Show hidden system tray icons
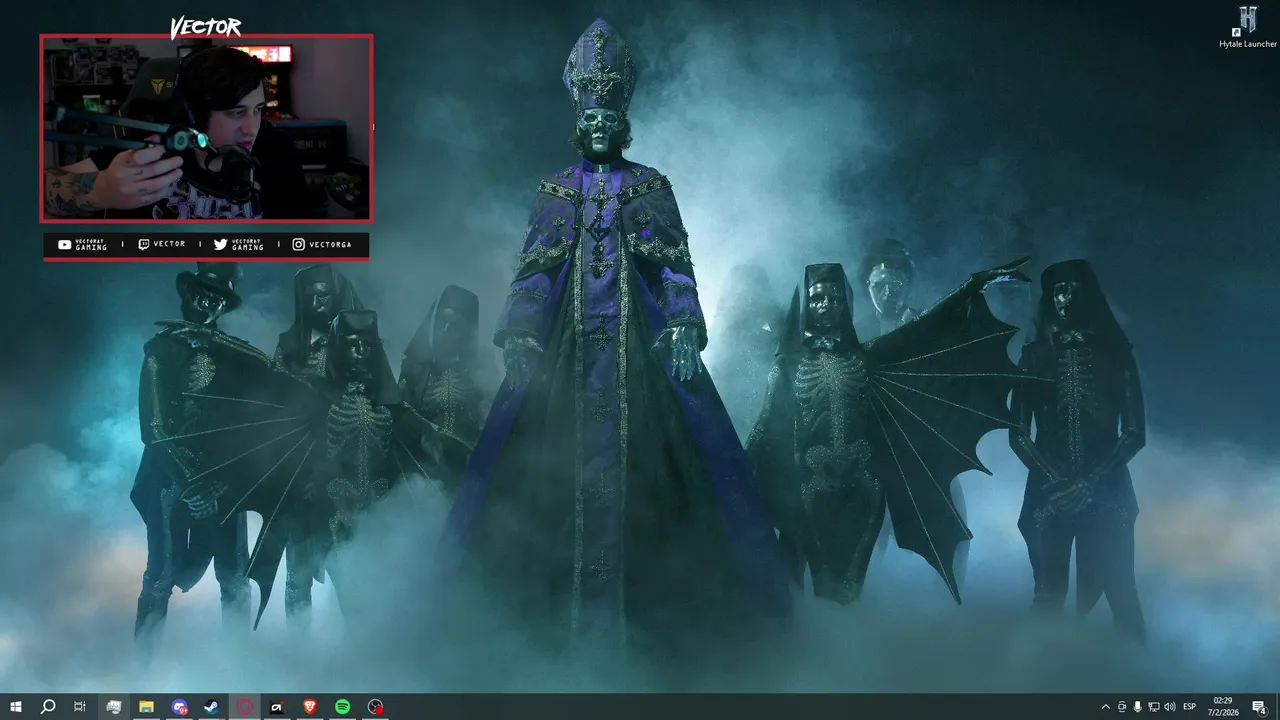 [x=1105, y=707]
